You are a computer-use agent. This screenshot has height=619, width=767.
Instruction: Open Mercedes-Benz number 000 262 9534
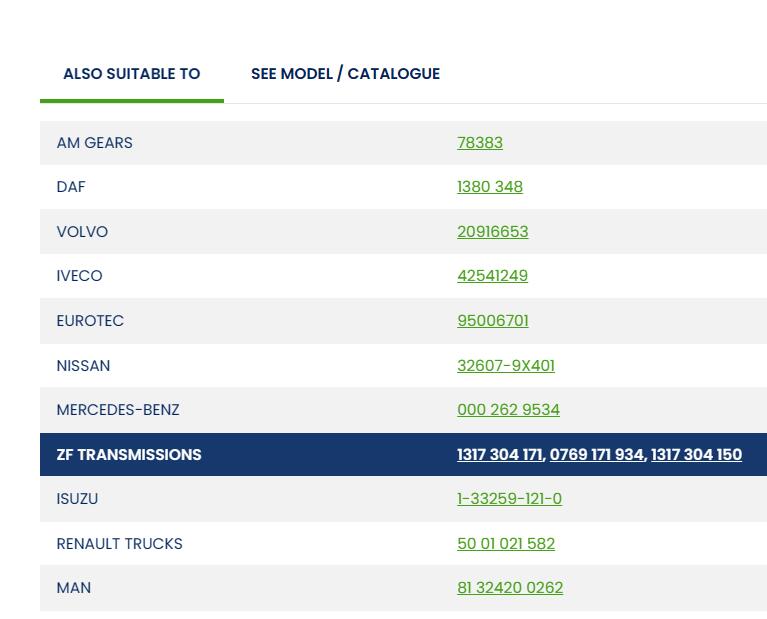(x=508, y=410)
